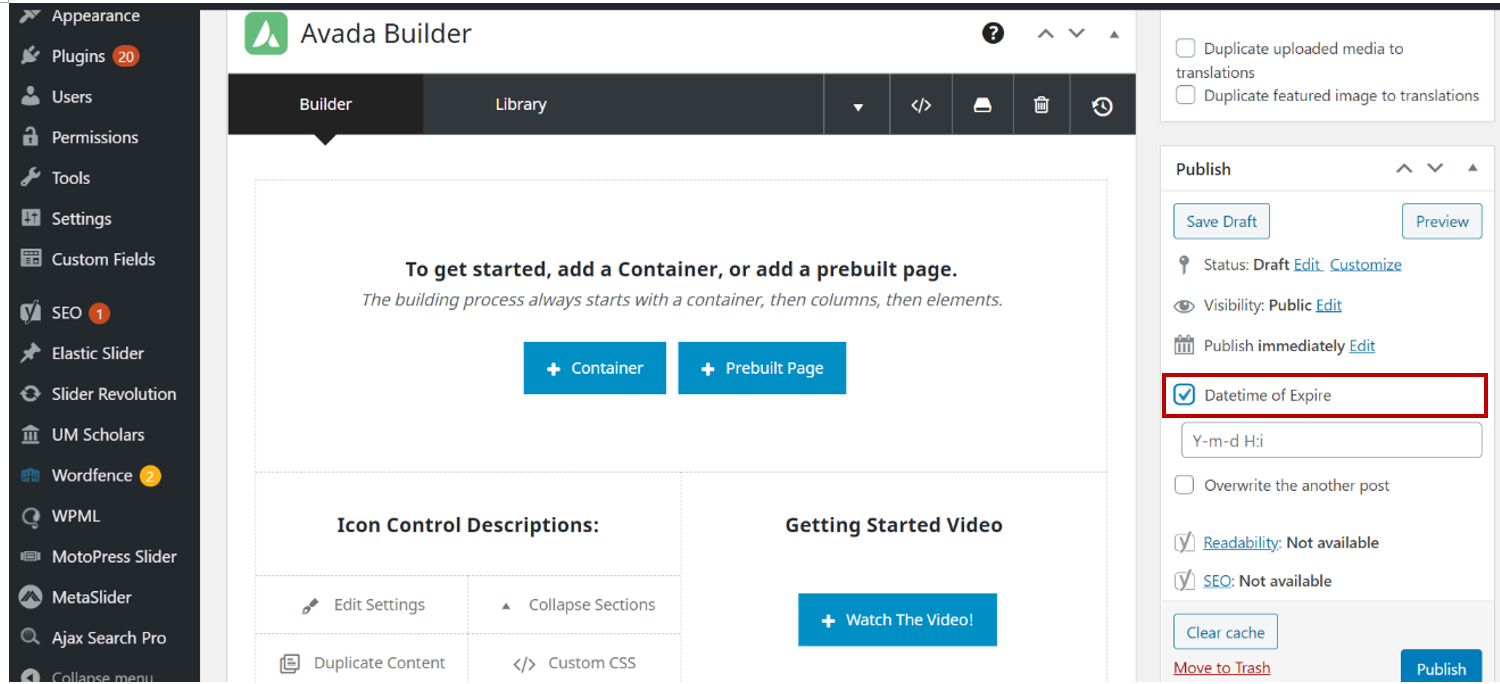This screenshot has height=684, width=1500.
Task: Click the Wordfence 2 notification badge
Action: tap(150, 476)
